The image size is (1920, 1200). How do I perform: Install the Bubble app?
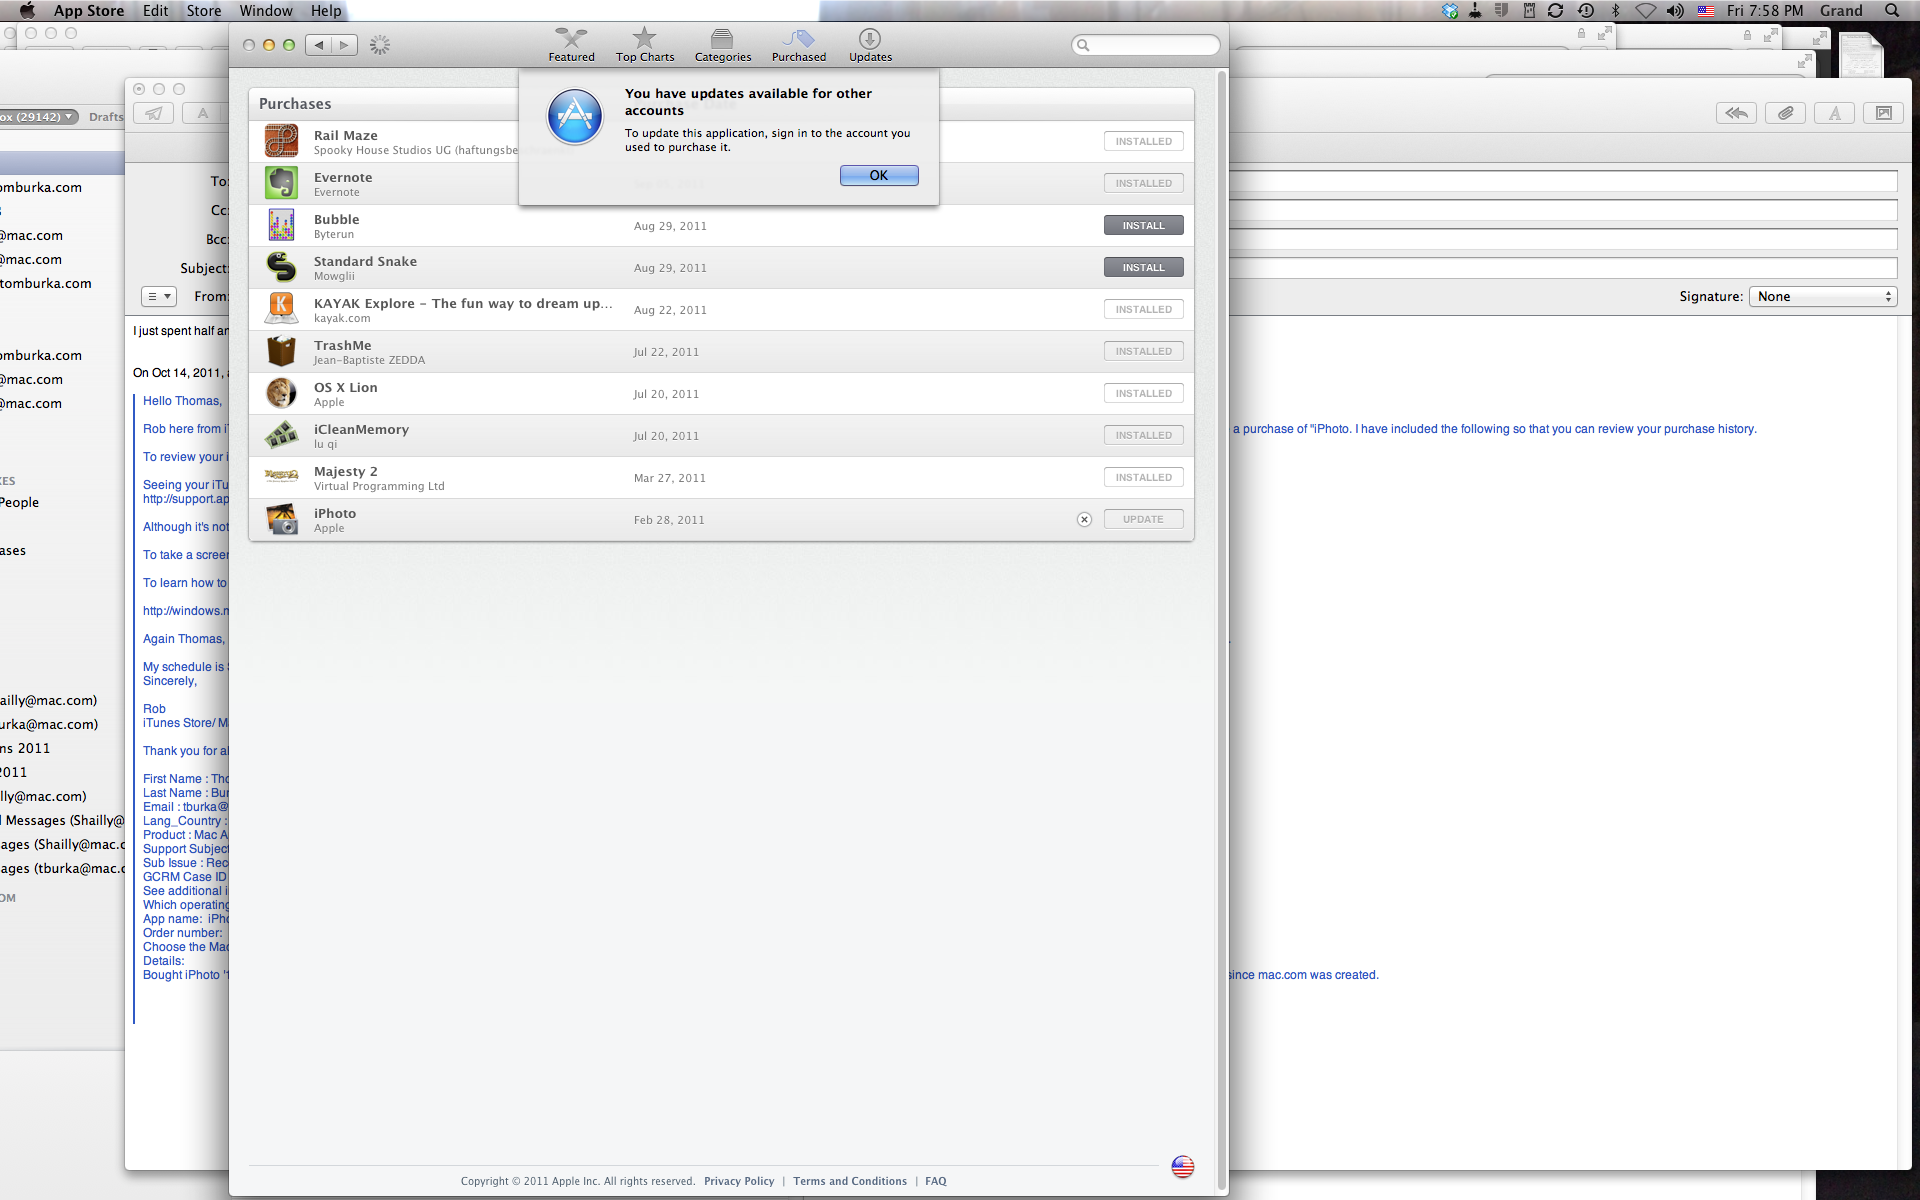click(x=1143, y=226)
